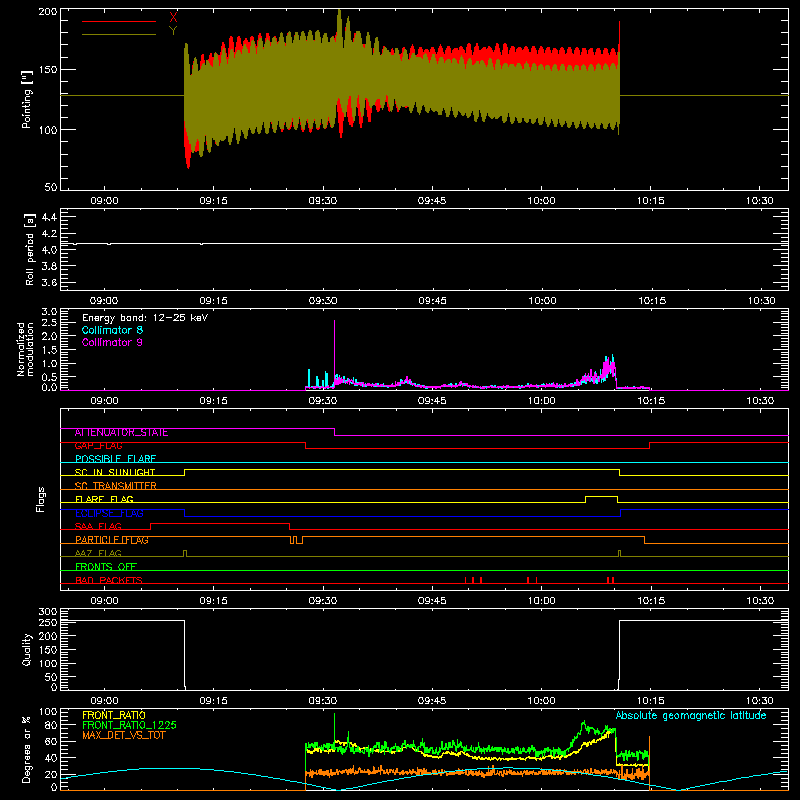Viewport: 800px width, 800px height.
Task: Click the 10:15 tick label under Flags plot
Action: 651,601
